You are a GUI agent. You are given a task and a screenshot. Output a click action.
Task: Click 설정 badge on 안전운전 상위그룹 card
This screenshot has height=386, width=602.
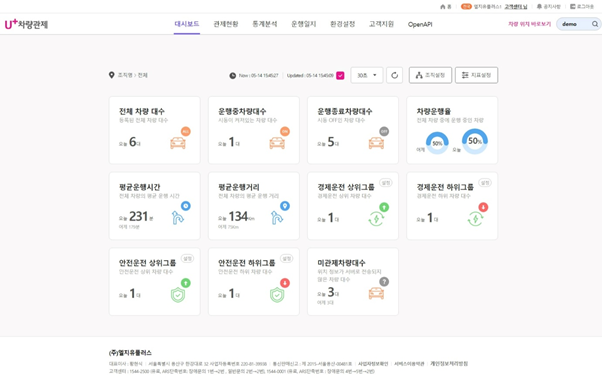187,258
